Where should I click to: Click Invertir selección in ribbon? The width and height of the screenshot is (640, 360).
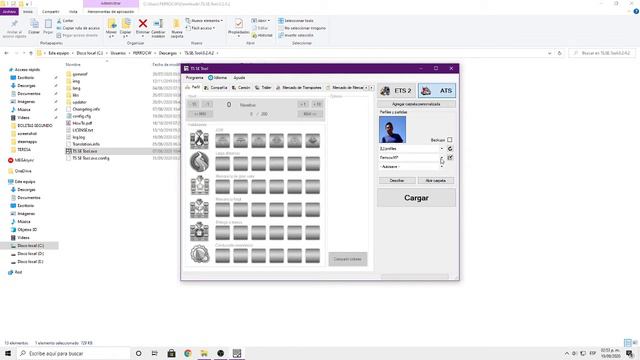[296, 36]
